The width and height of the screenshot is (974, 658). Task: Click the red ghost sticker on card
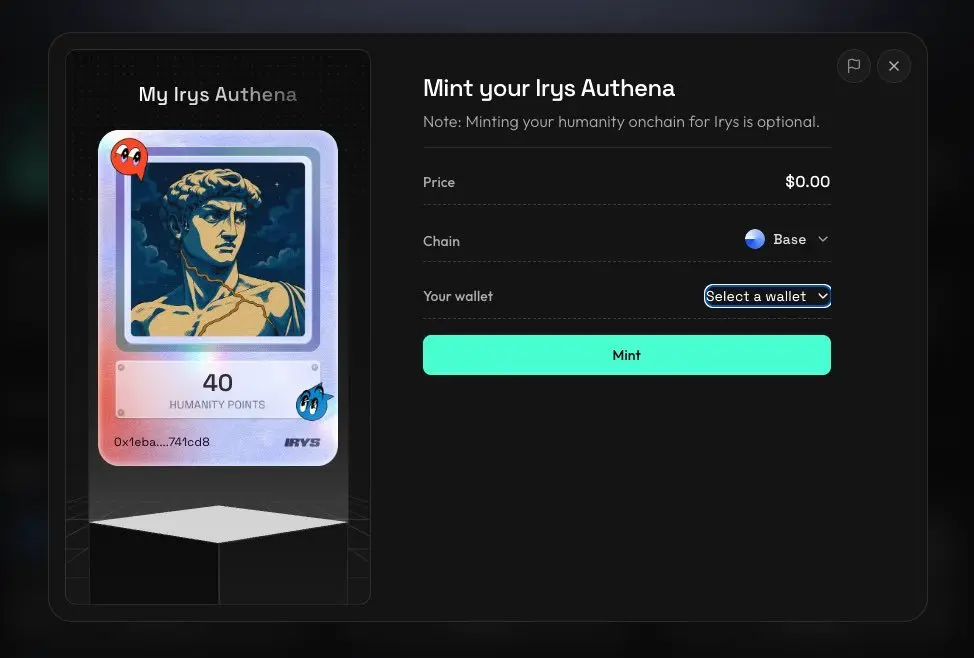click(129, 158)
